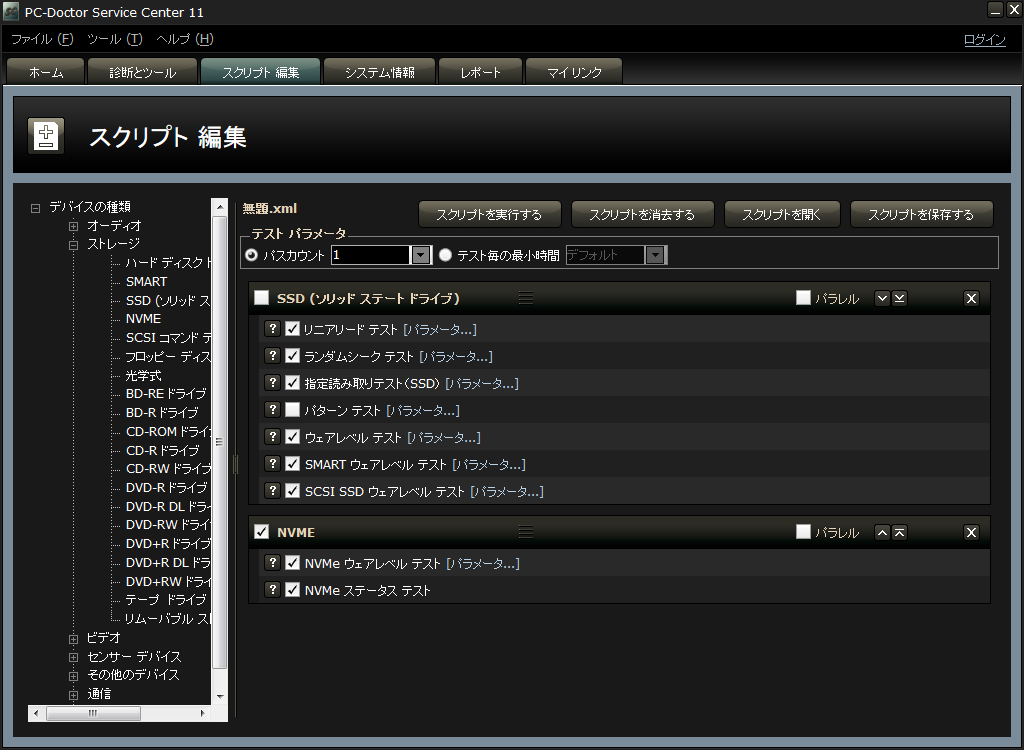Click the help icon for パターン テスト
Screen dimensions: 1024x750
[272, 410]
